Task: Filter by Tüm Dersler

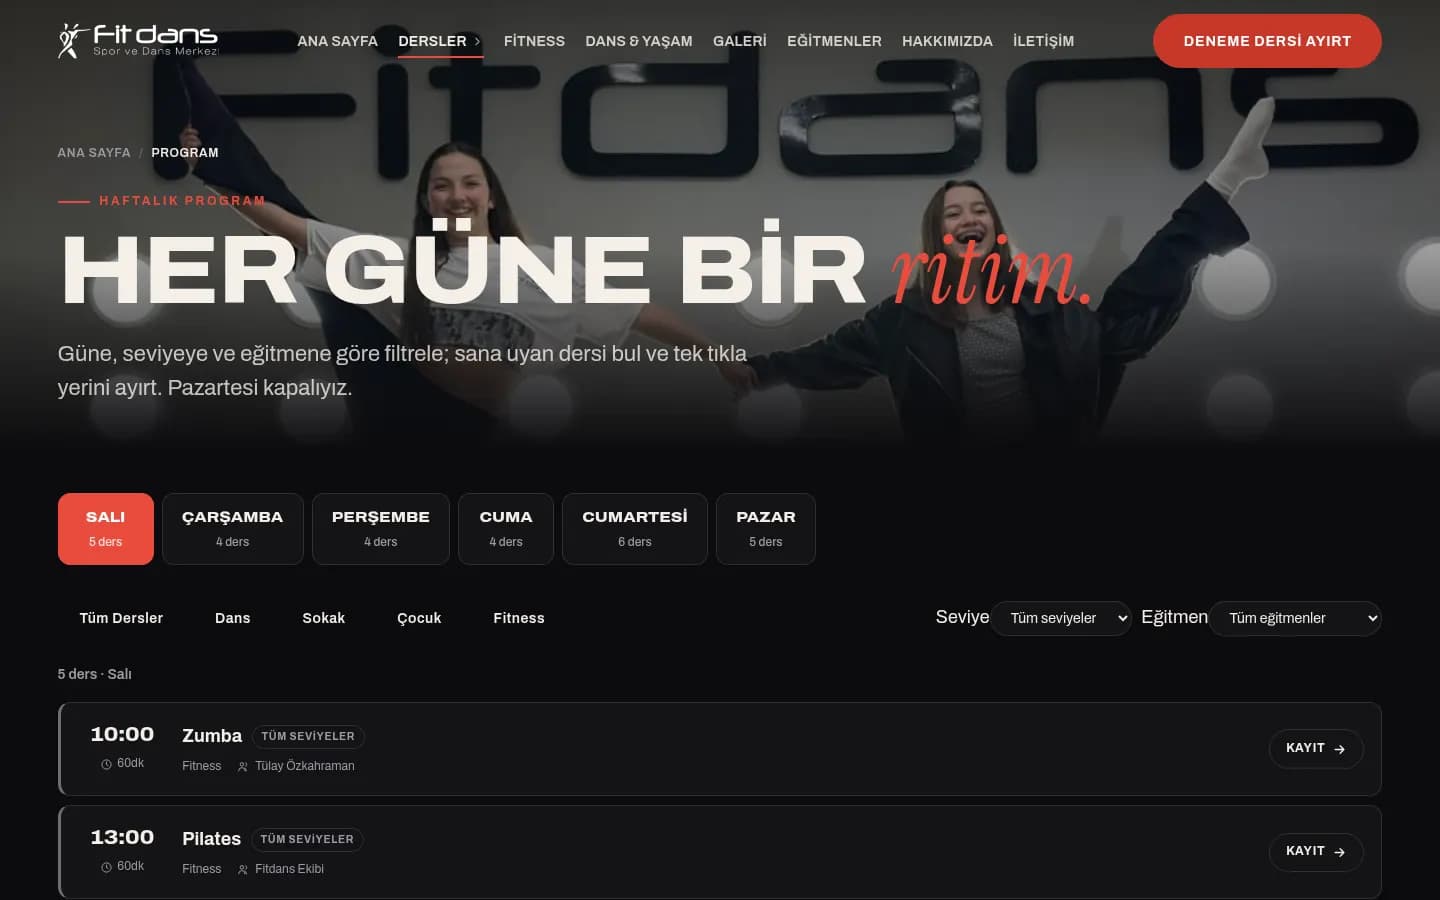Action: [x=121, y=618]
